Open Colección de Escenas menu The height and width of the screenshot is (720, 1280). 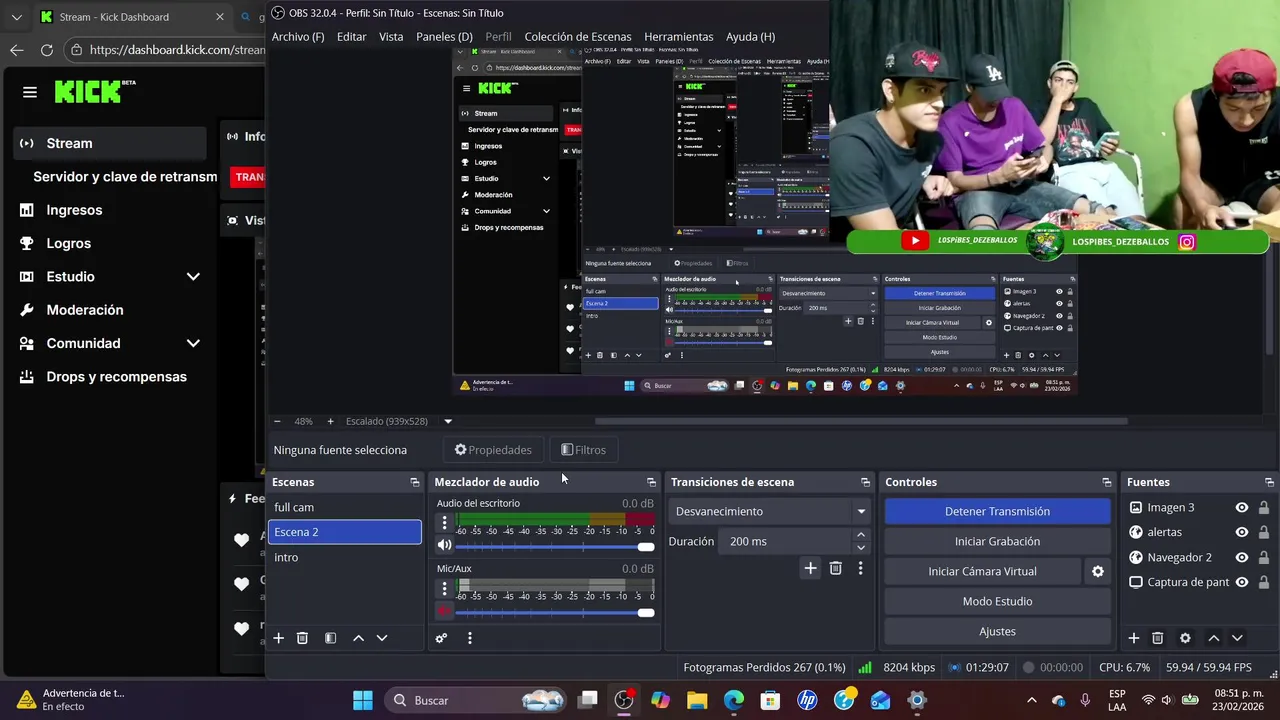click(578, 37)
